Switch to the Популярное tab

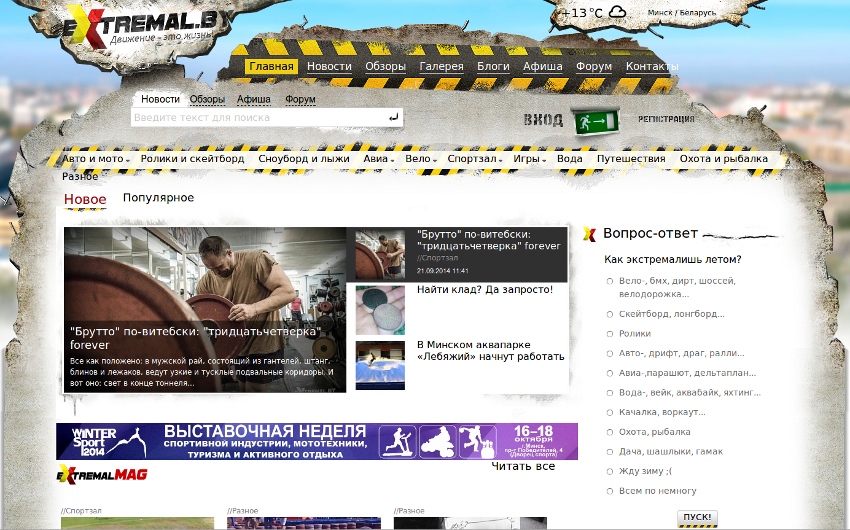click(x=158, y=198)
